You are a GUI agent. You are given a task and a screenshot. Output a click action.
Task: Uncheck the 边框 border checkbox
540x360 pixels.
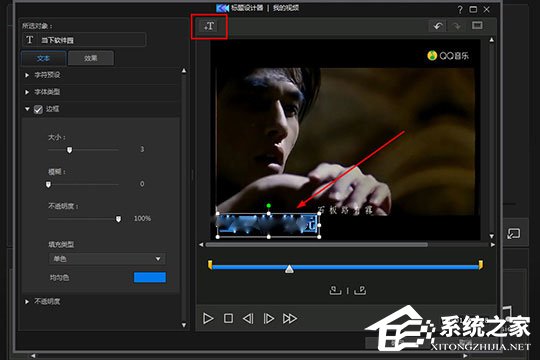[x=38, y=110]
